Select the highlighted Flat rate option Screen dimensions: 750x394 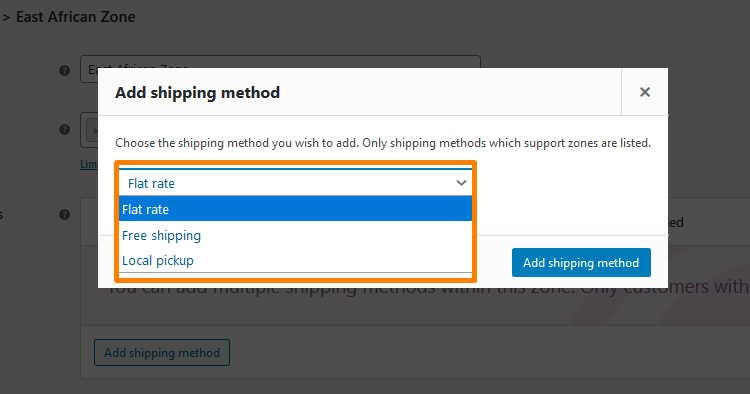(295, 209)
